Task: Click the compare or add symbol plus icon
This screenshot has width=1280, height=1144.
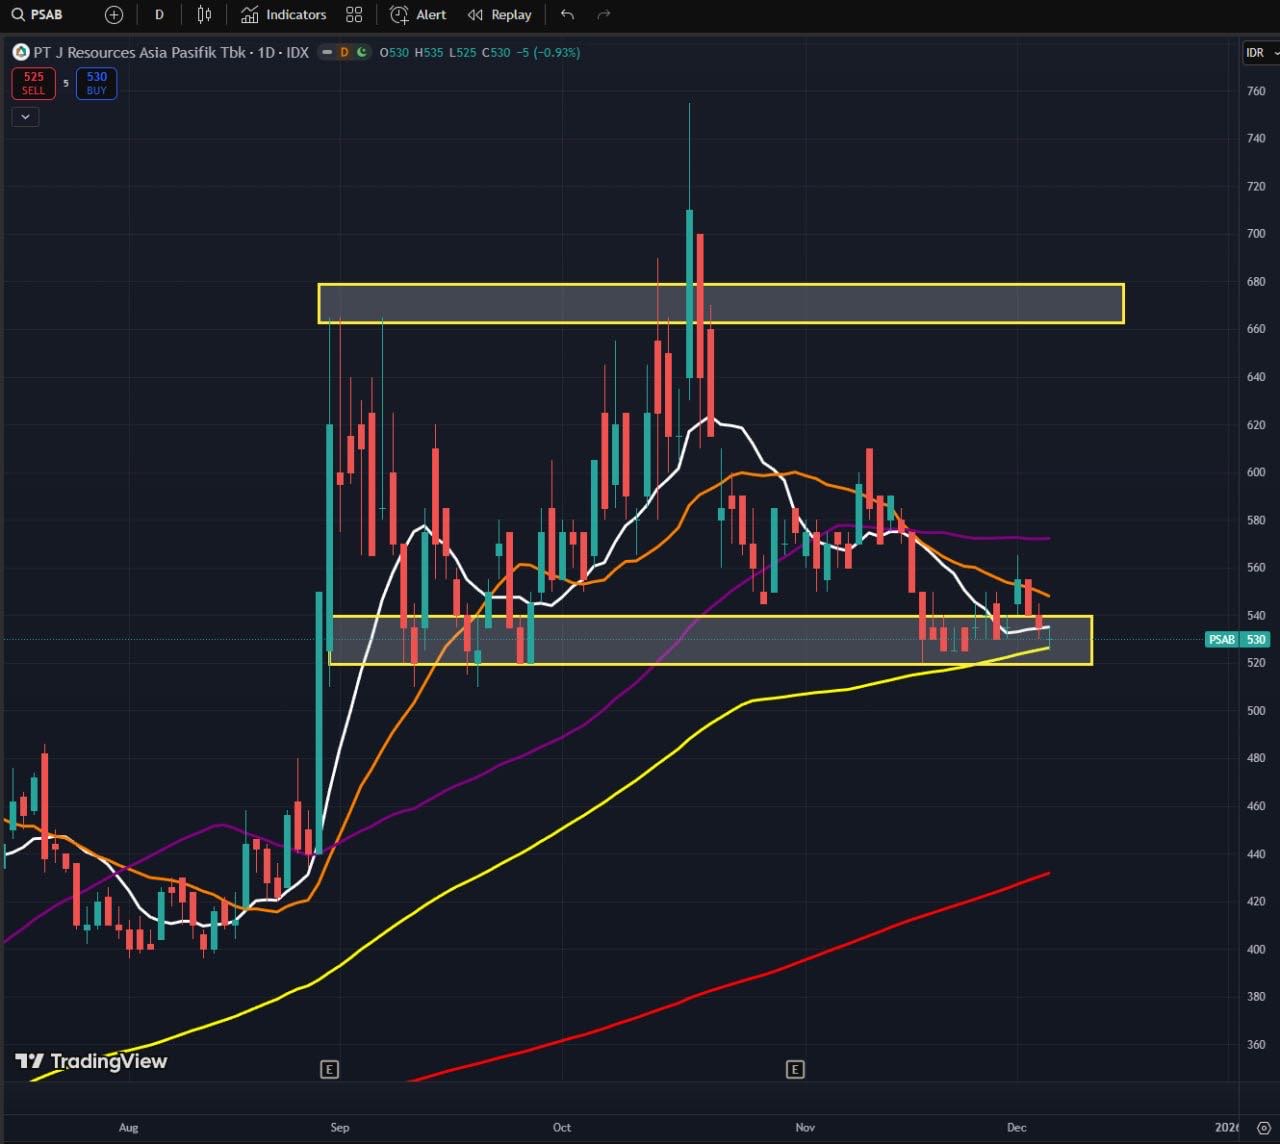Action: (114, 15)
